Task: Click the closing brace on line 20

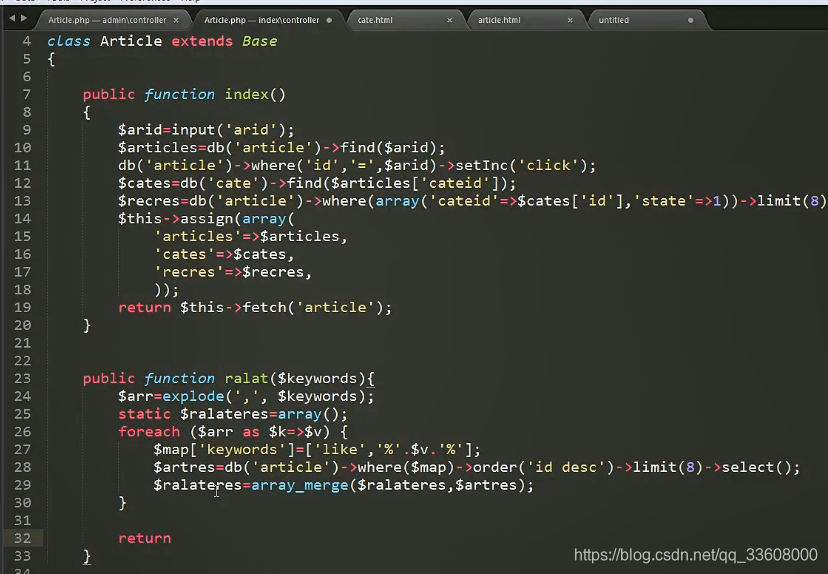Action: click(87, 325)
